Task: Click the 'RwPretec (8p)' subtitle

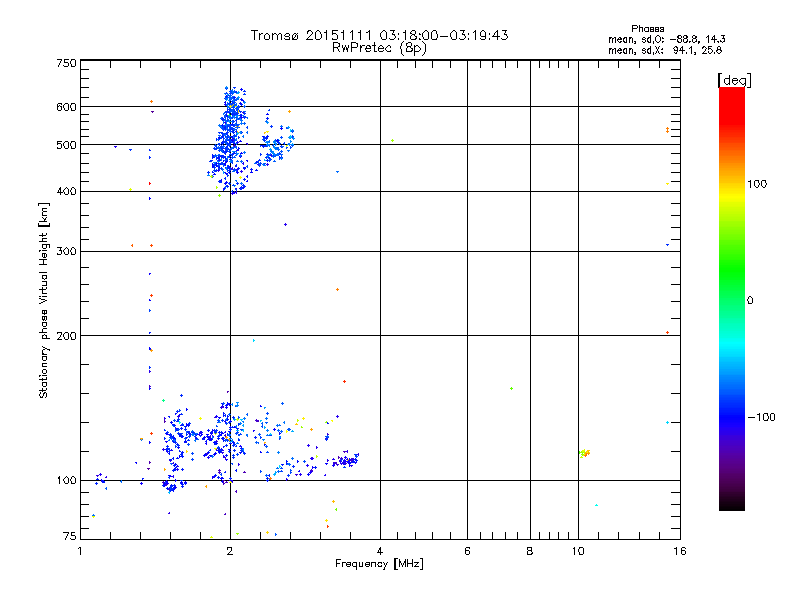Action: pos(379,48)
